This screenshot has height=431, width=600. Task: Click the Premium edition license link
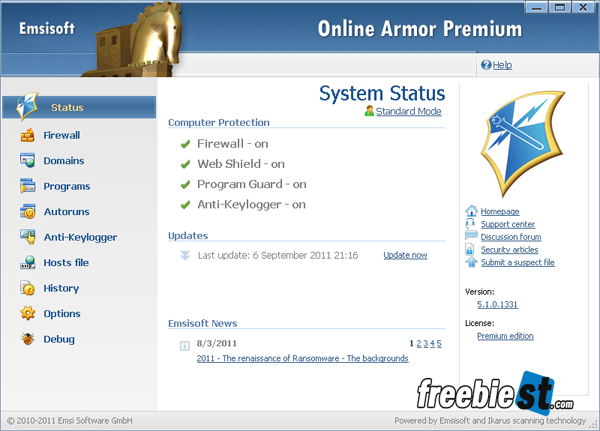pos(505,336)
